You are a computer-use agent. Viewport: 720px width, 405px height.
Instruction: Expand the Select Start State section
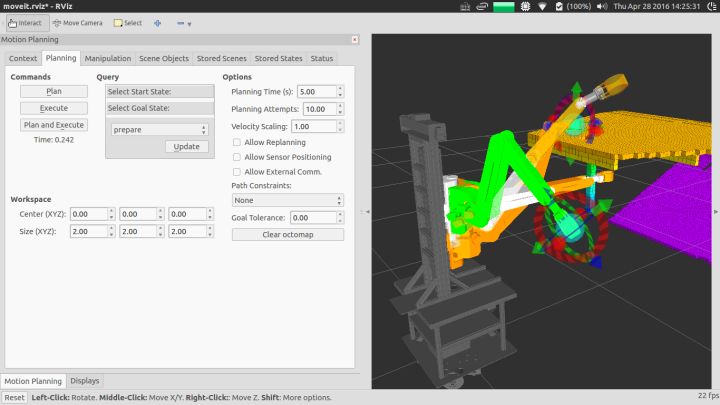[160, 91]
